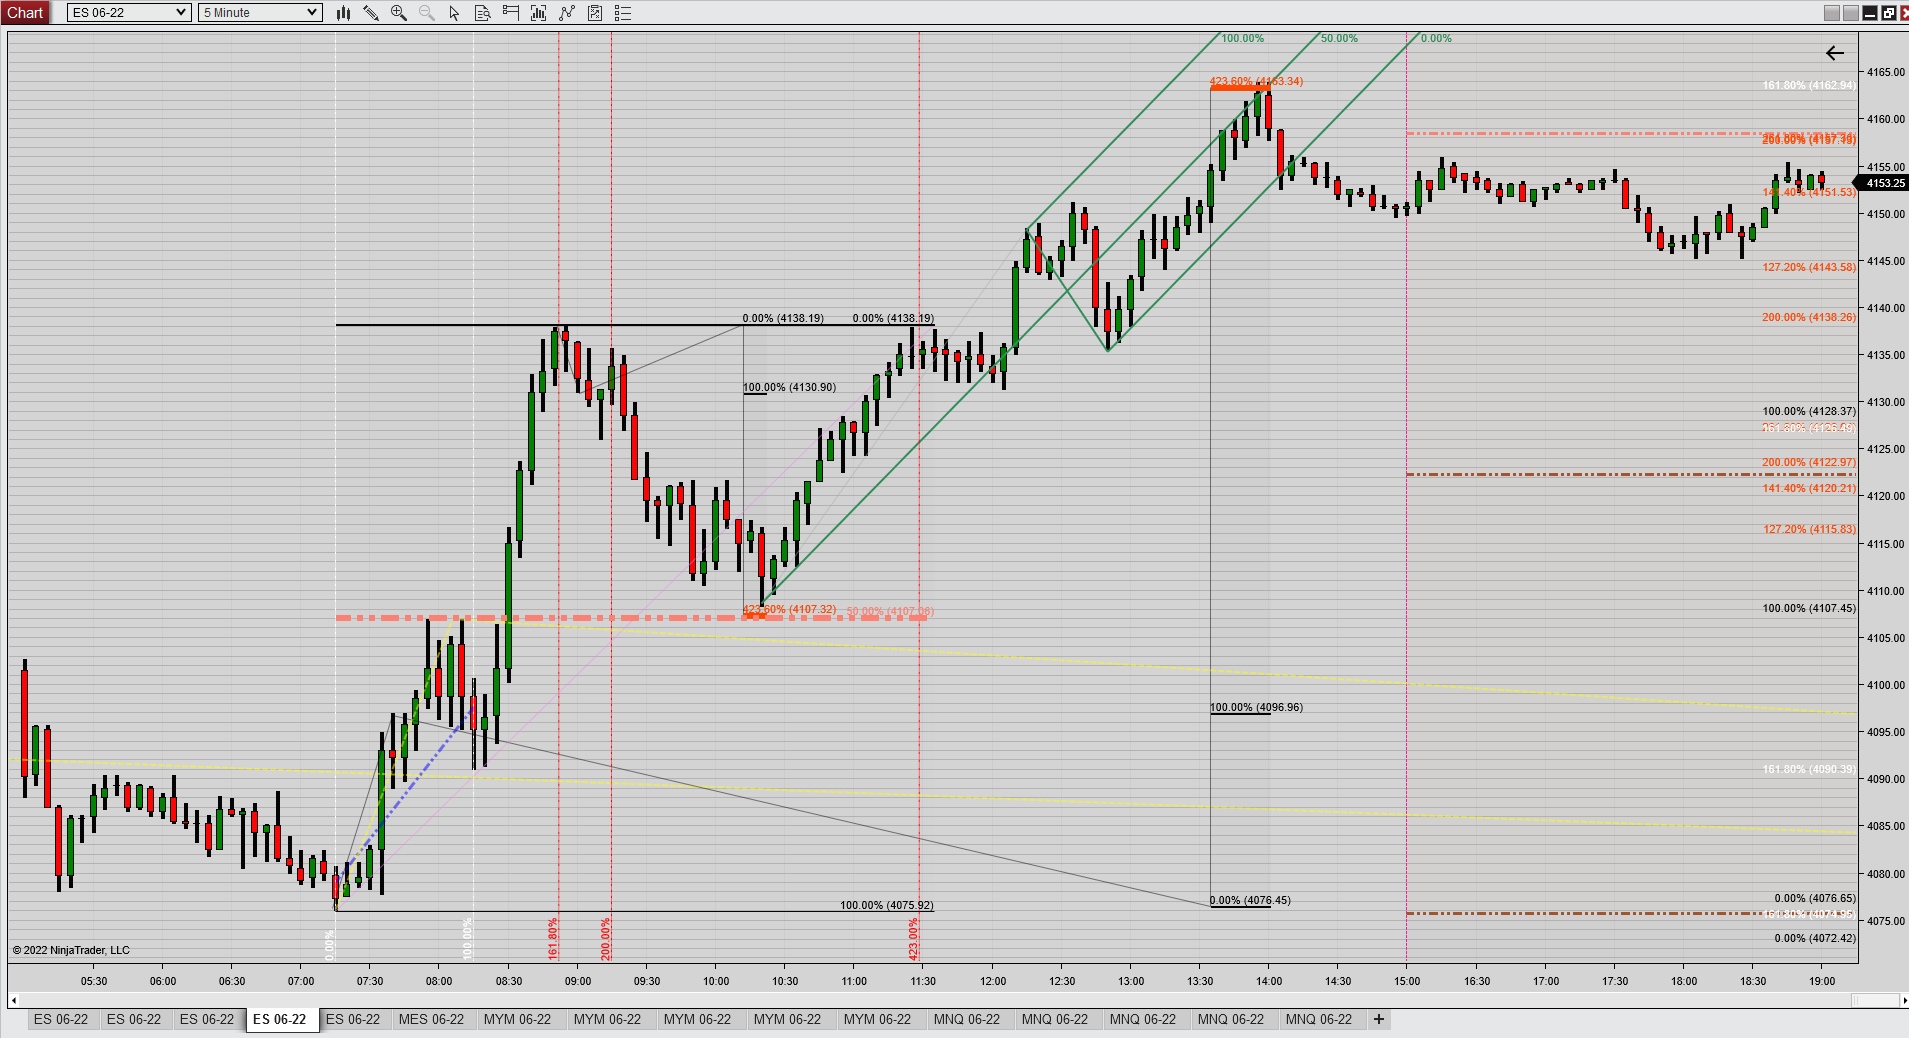Click horizontal scrollbar left arrow

click(x=13, y=1000)
